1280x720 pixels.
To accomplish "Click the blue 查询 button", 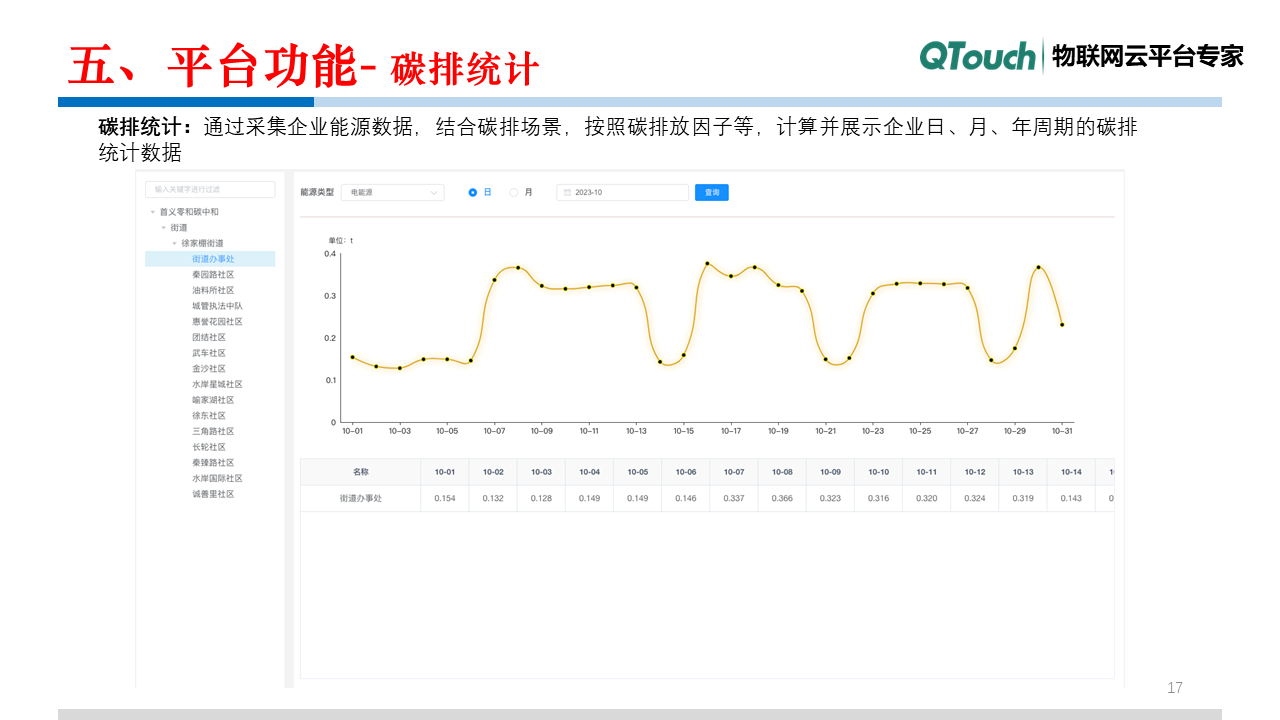I will pos(711,193).
